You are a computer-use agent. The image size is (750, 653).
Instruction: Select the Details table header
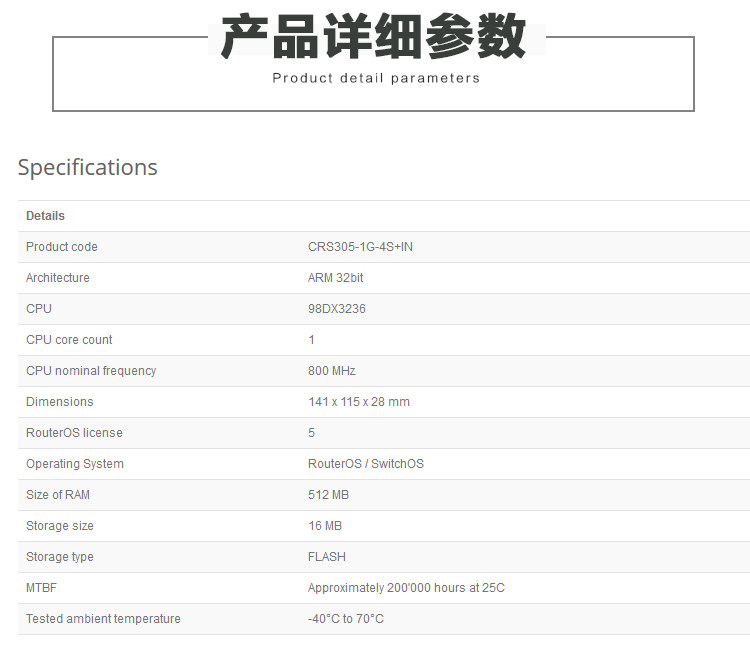click(45, 216)
